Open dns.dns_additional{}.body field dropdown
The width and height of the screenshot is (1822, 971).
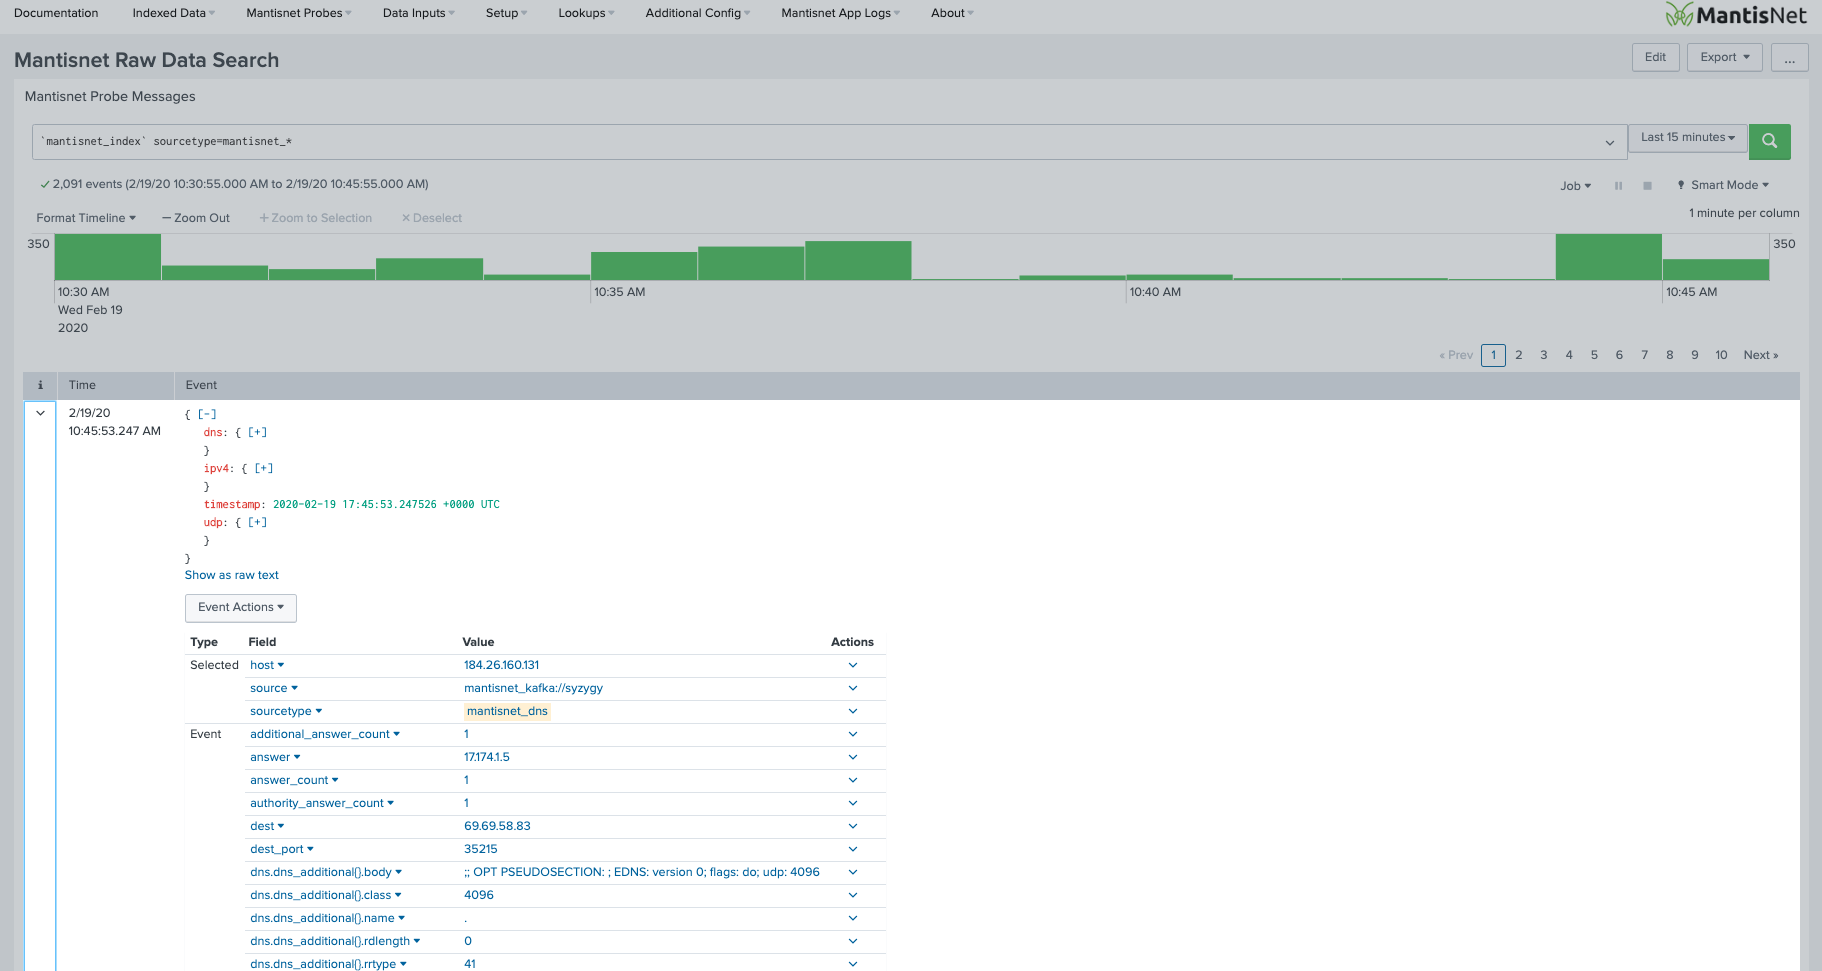point(326,872)
